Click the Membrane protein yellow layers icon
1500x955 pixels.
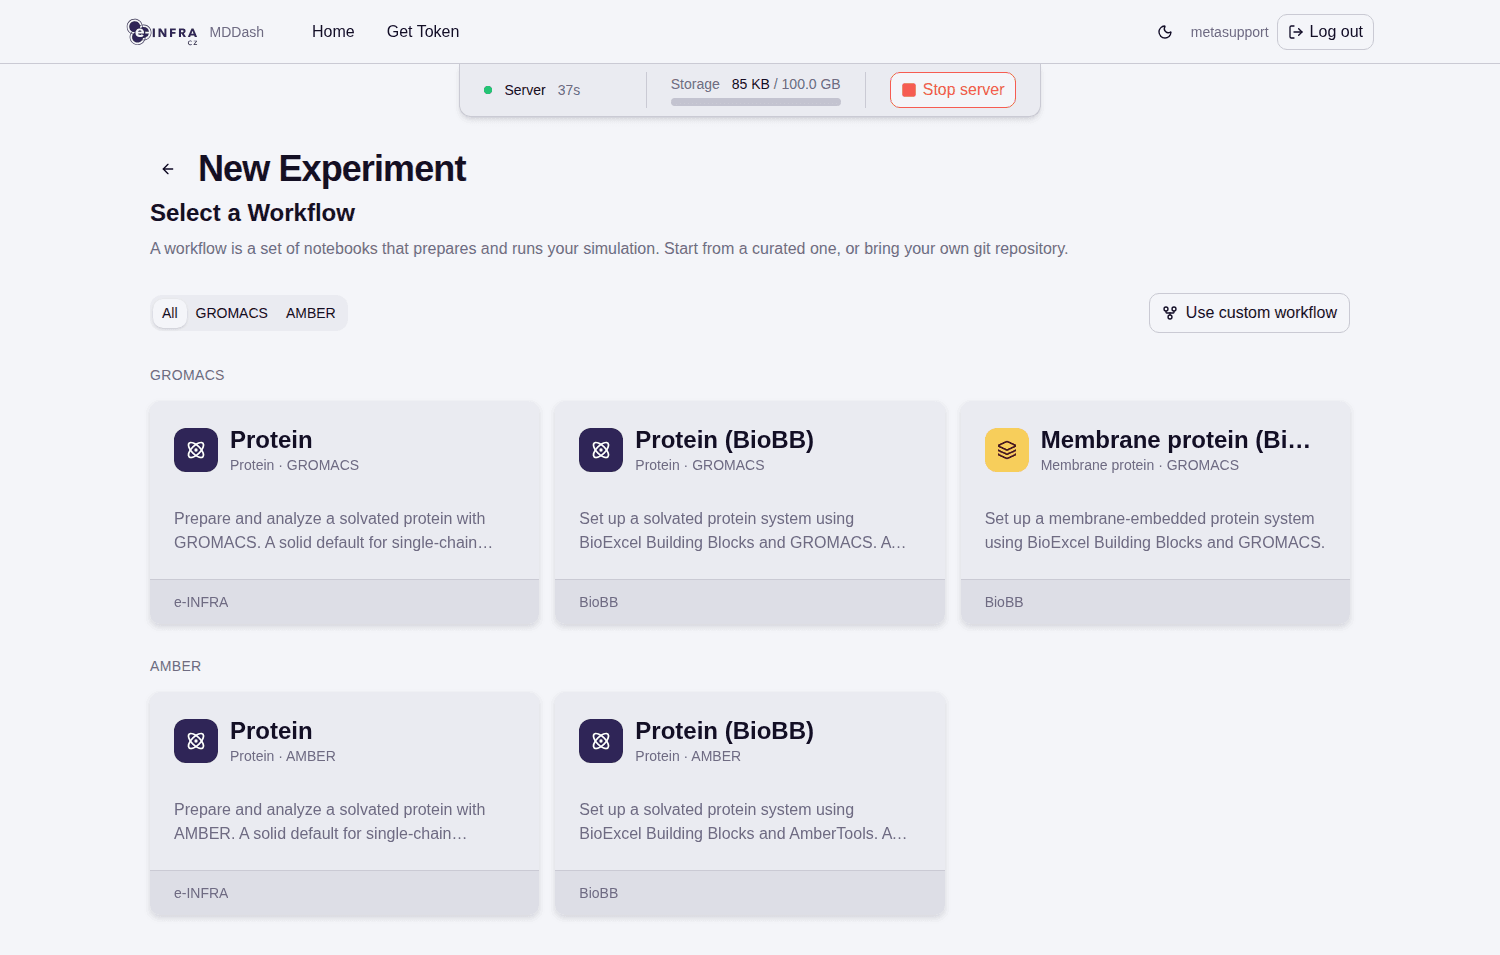(x=1007, y=450)
